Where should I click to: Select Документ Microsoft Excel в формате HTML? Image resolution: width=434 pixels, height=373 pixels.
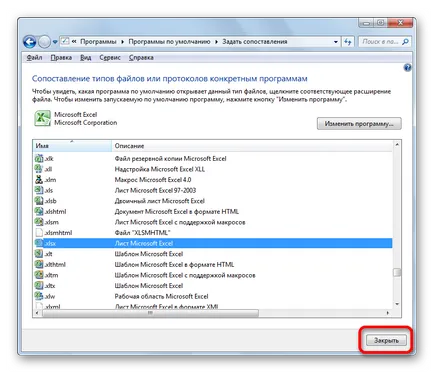point(213,211)
